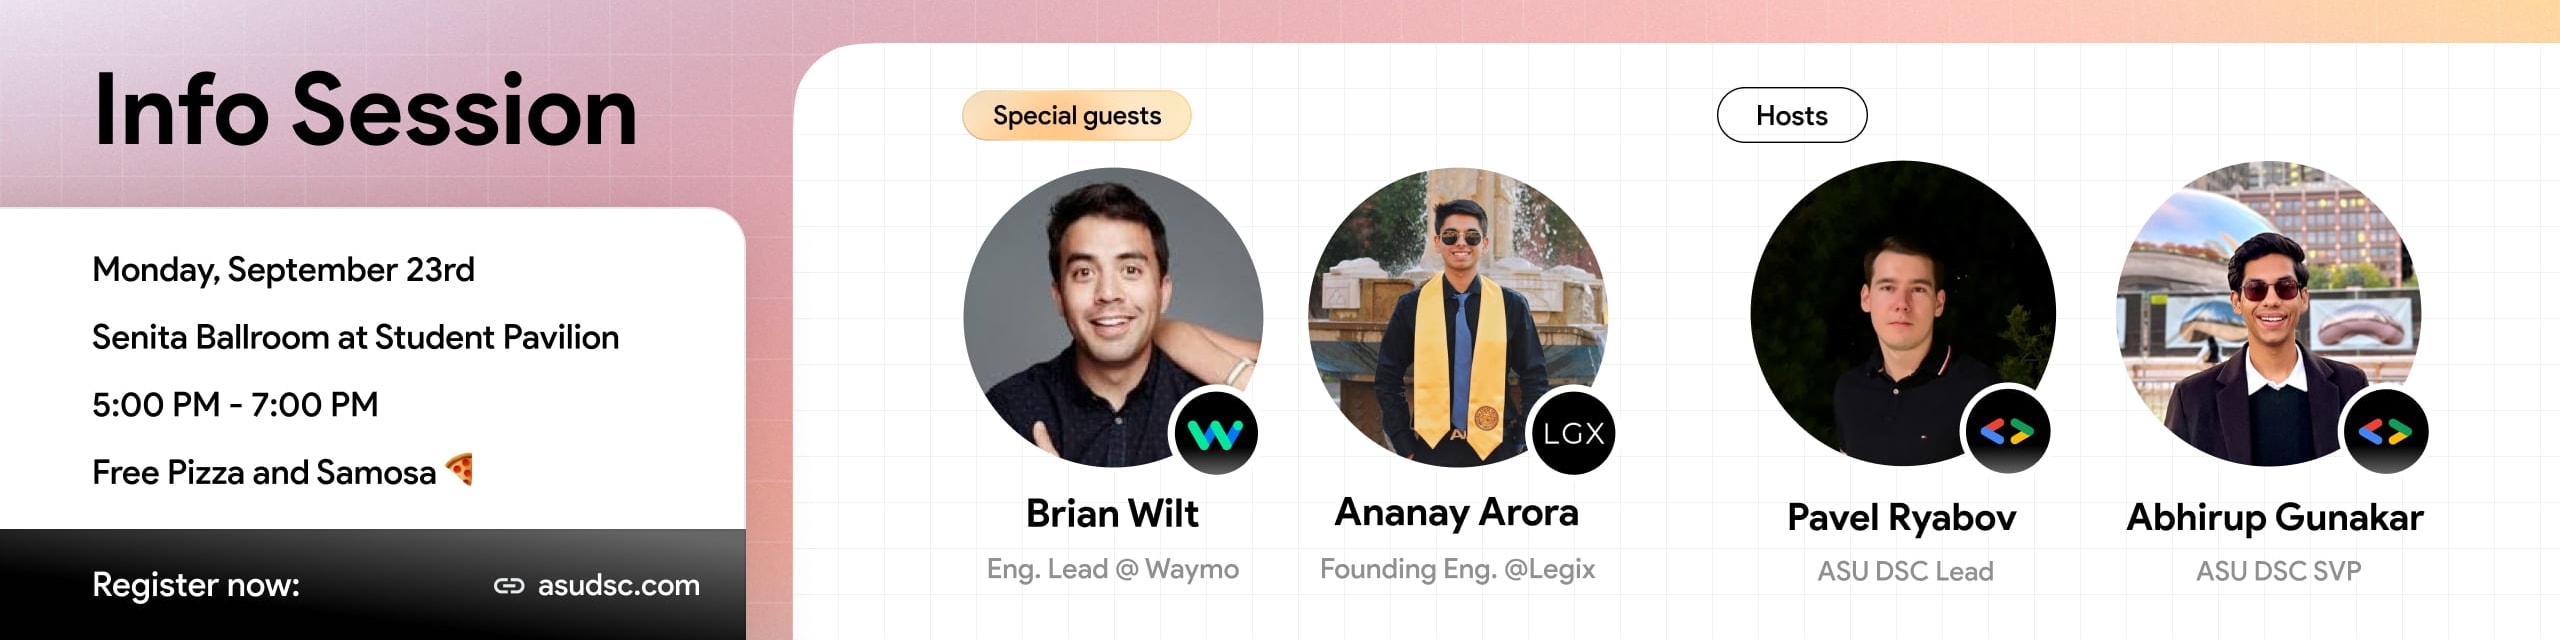
Task: Click the Brian Wilt name text
Action: click(x=1112, y=513)
